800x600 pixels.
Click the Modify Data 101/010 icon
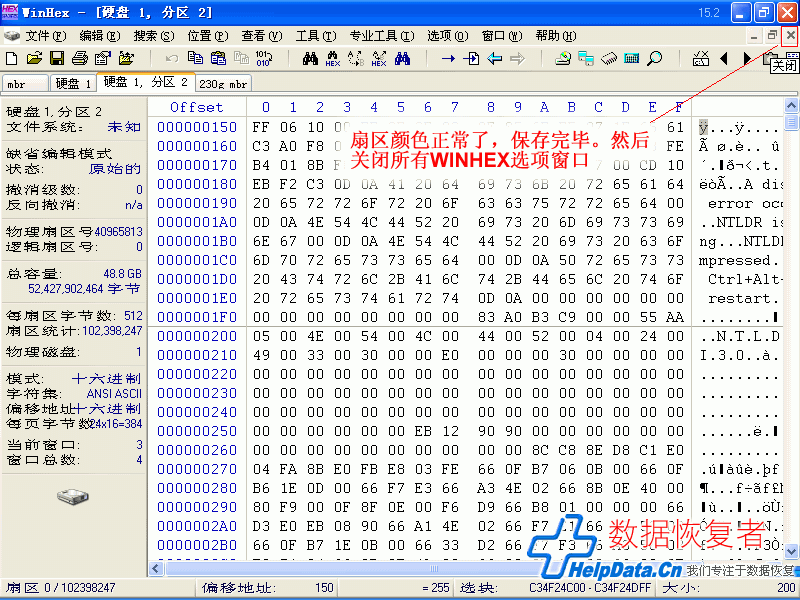pos(264,58)
